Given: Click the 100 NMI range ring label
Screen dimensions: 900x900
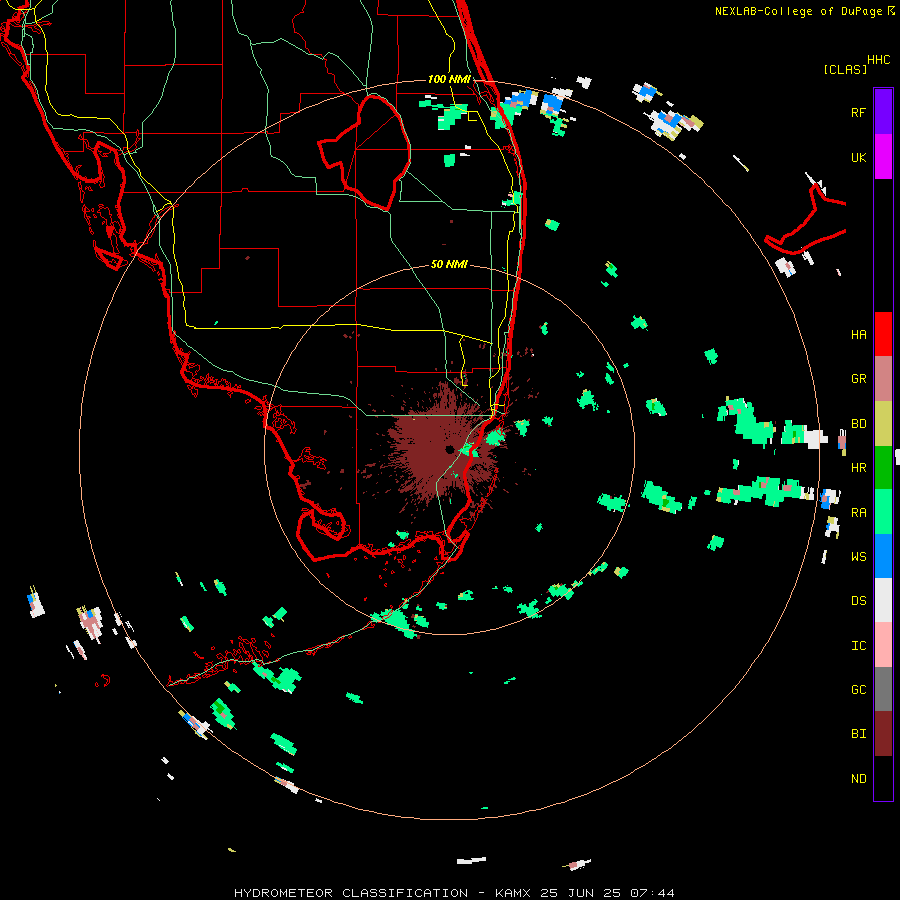Looking at the screenshot, I should (449, 79).
